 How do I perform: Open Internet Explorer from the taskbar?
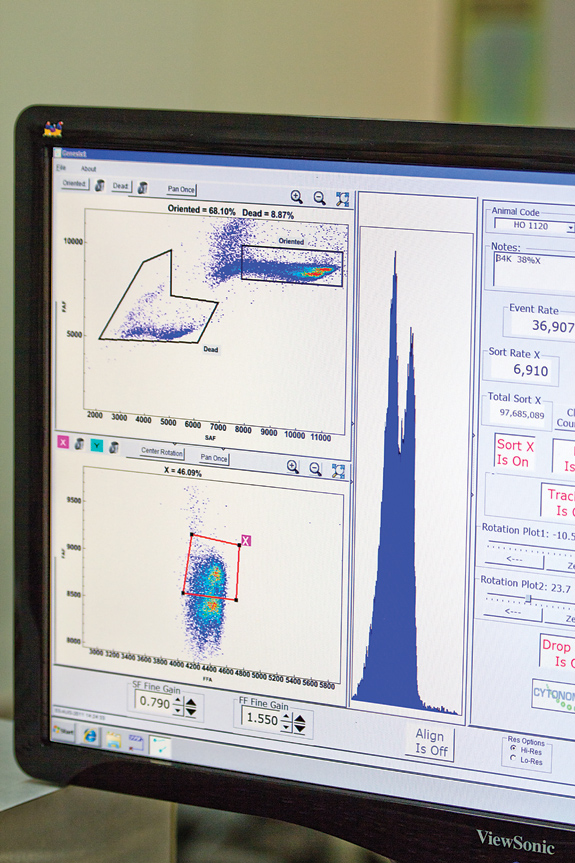click(x=90, y=735)
